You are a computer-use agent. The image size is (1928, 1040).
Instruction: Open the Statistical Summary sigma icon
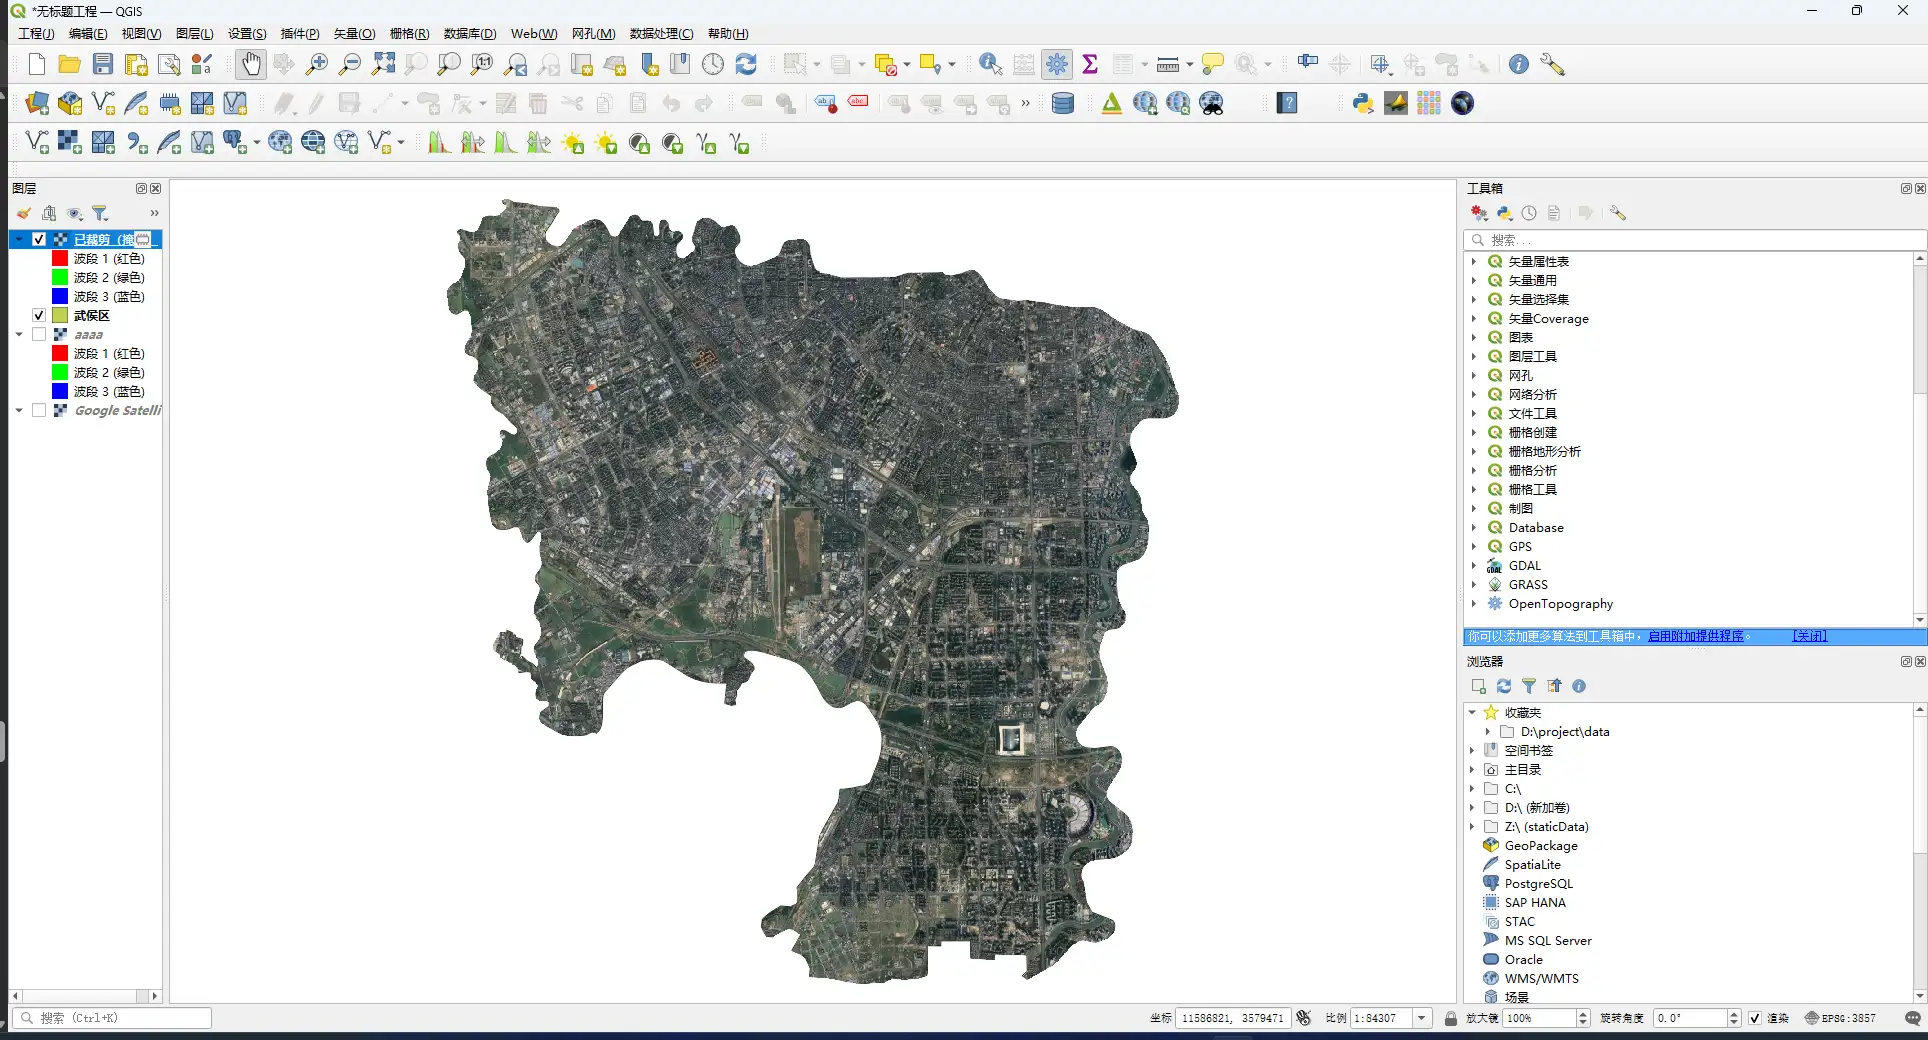tap(1090, 65)
